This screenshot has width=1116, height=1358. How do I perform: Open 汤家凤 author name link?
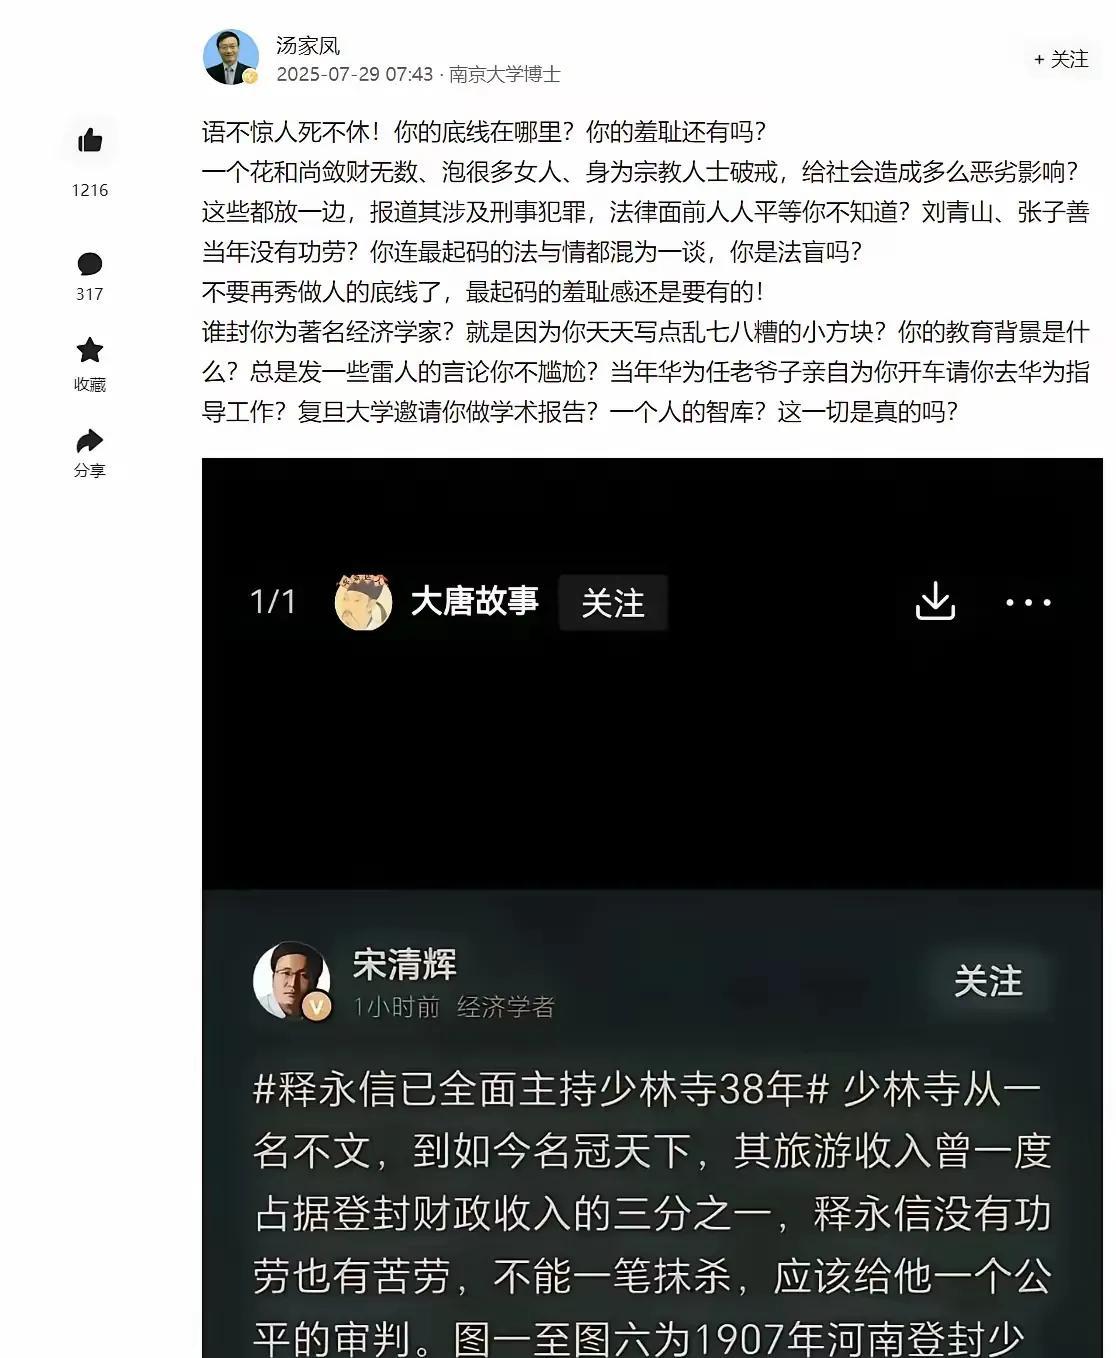click(x=308, y=45)
